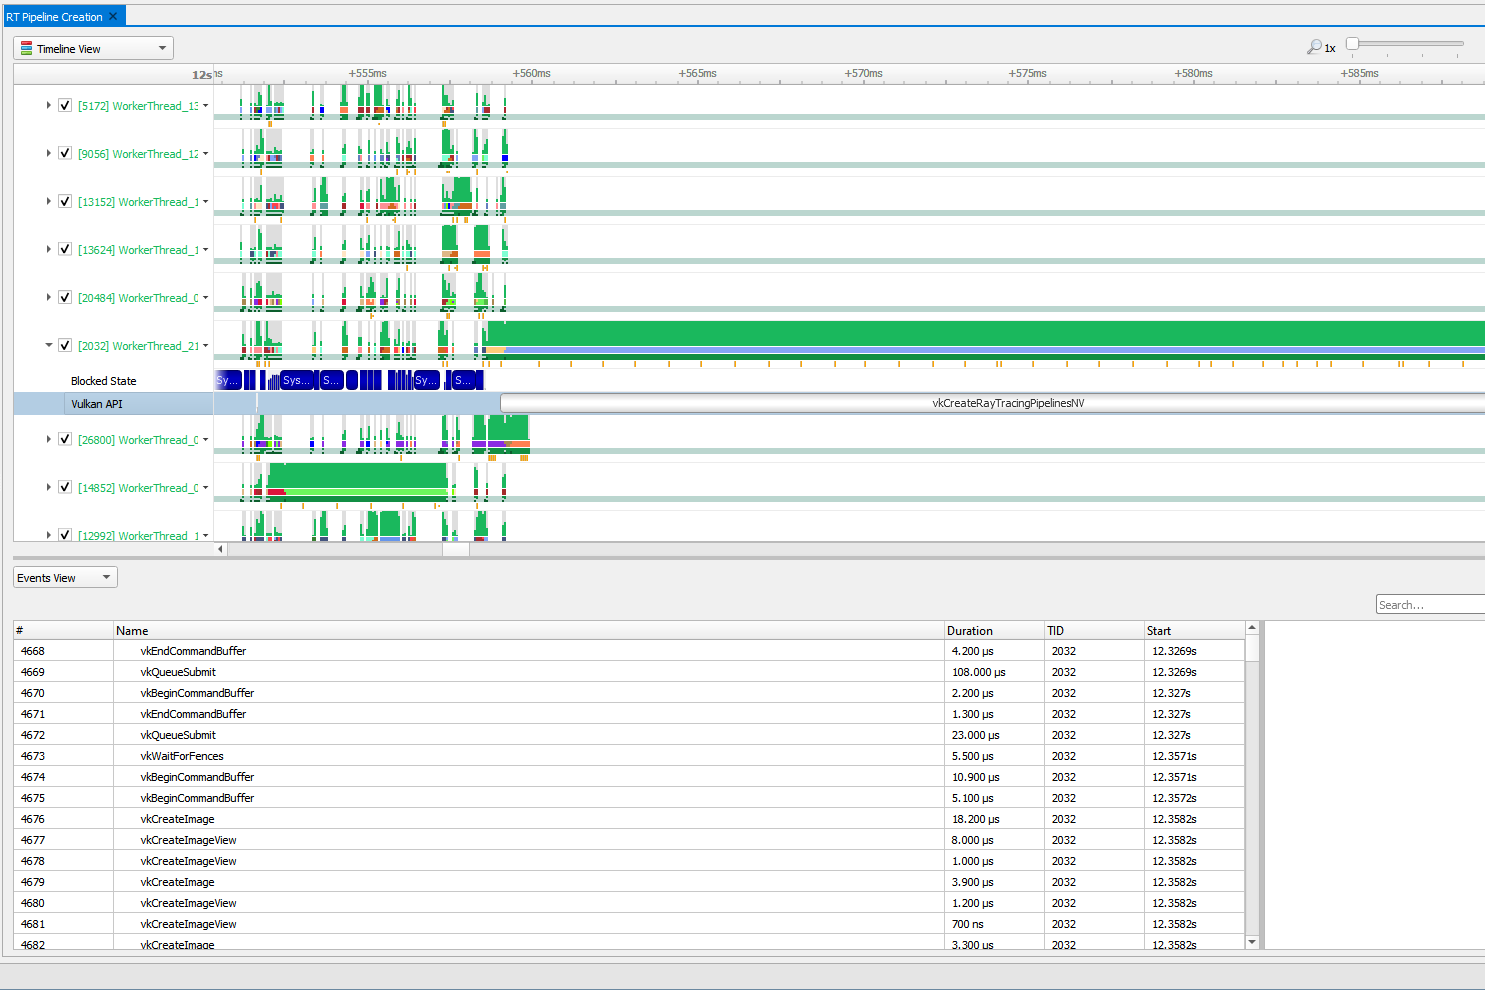Click the events table scroll-up arrow
1485x990 pixels.
click(1252, 628)
